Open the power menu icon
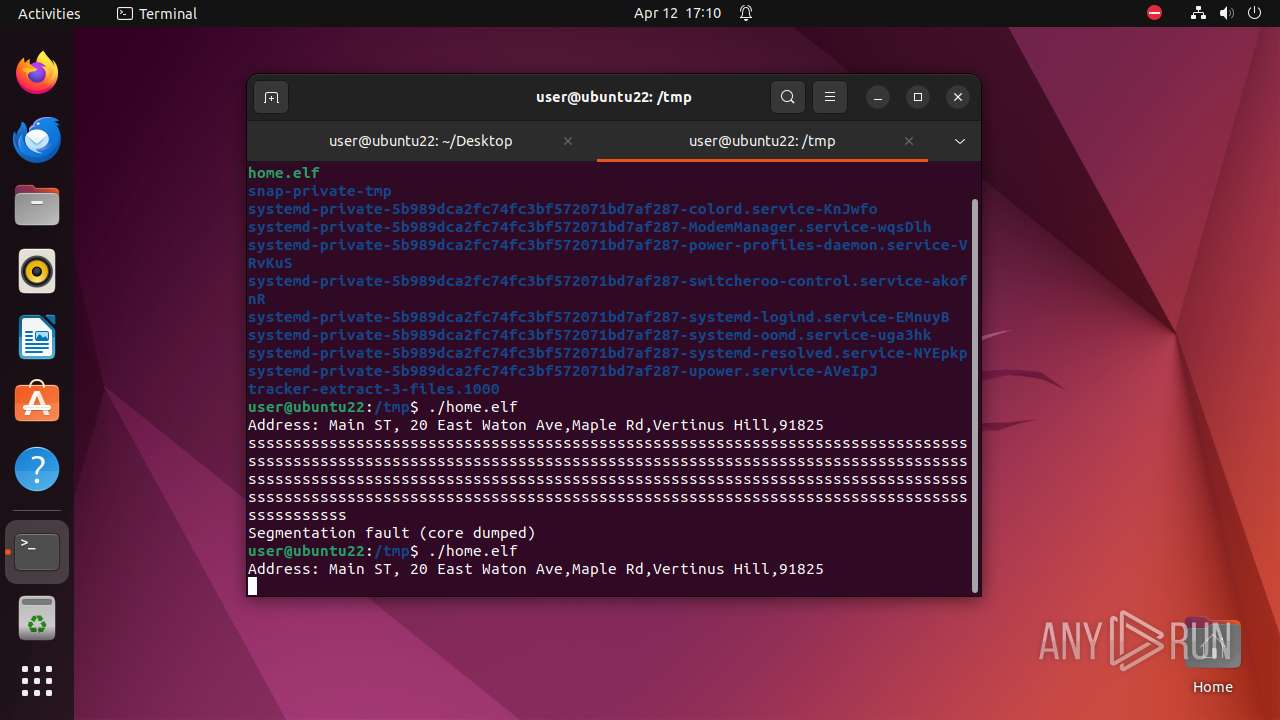Image resolution: width=1280 pixels, height=720 pixels. 1255,13
